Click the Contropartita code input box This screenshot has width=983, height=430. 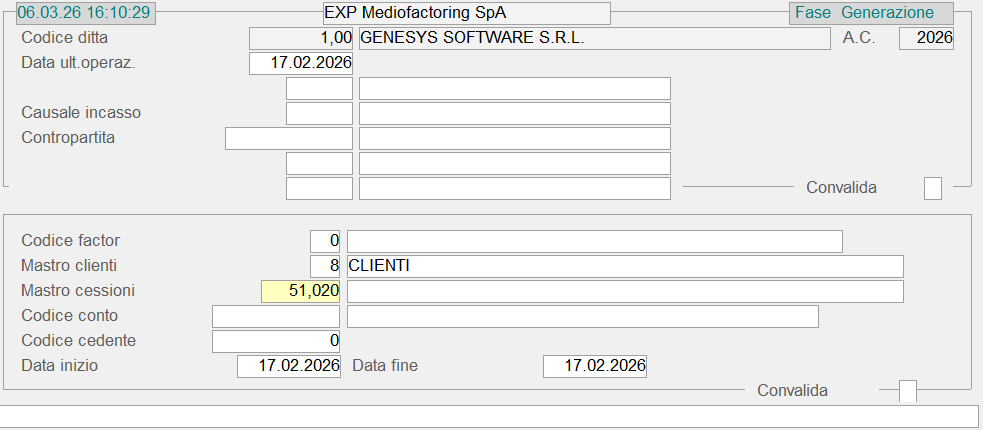click(289, 139)
